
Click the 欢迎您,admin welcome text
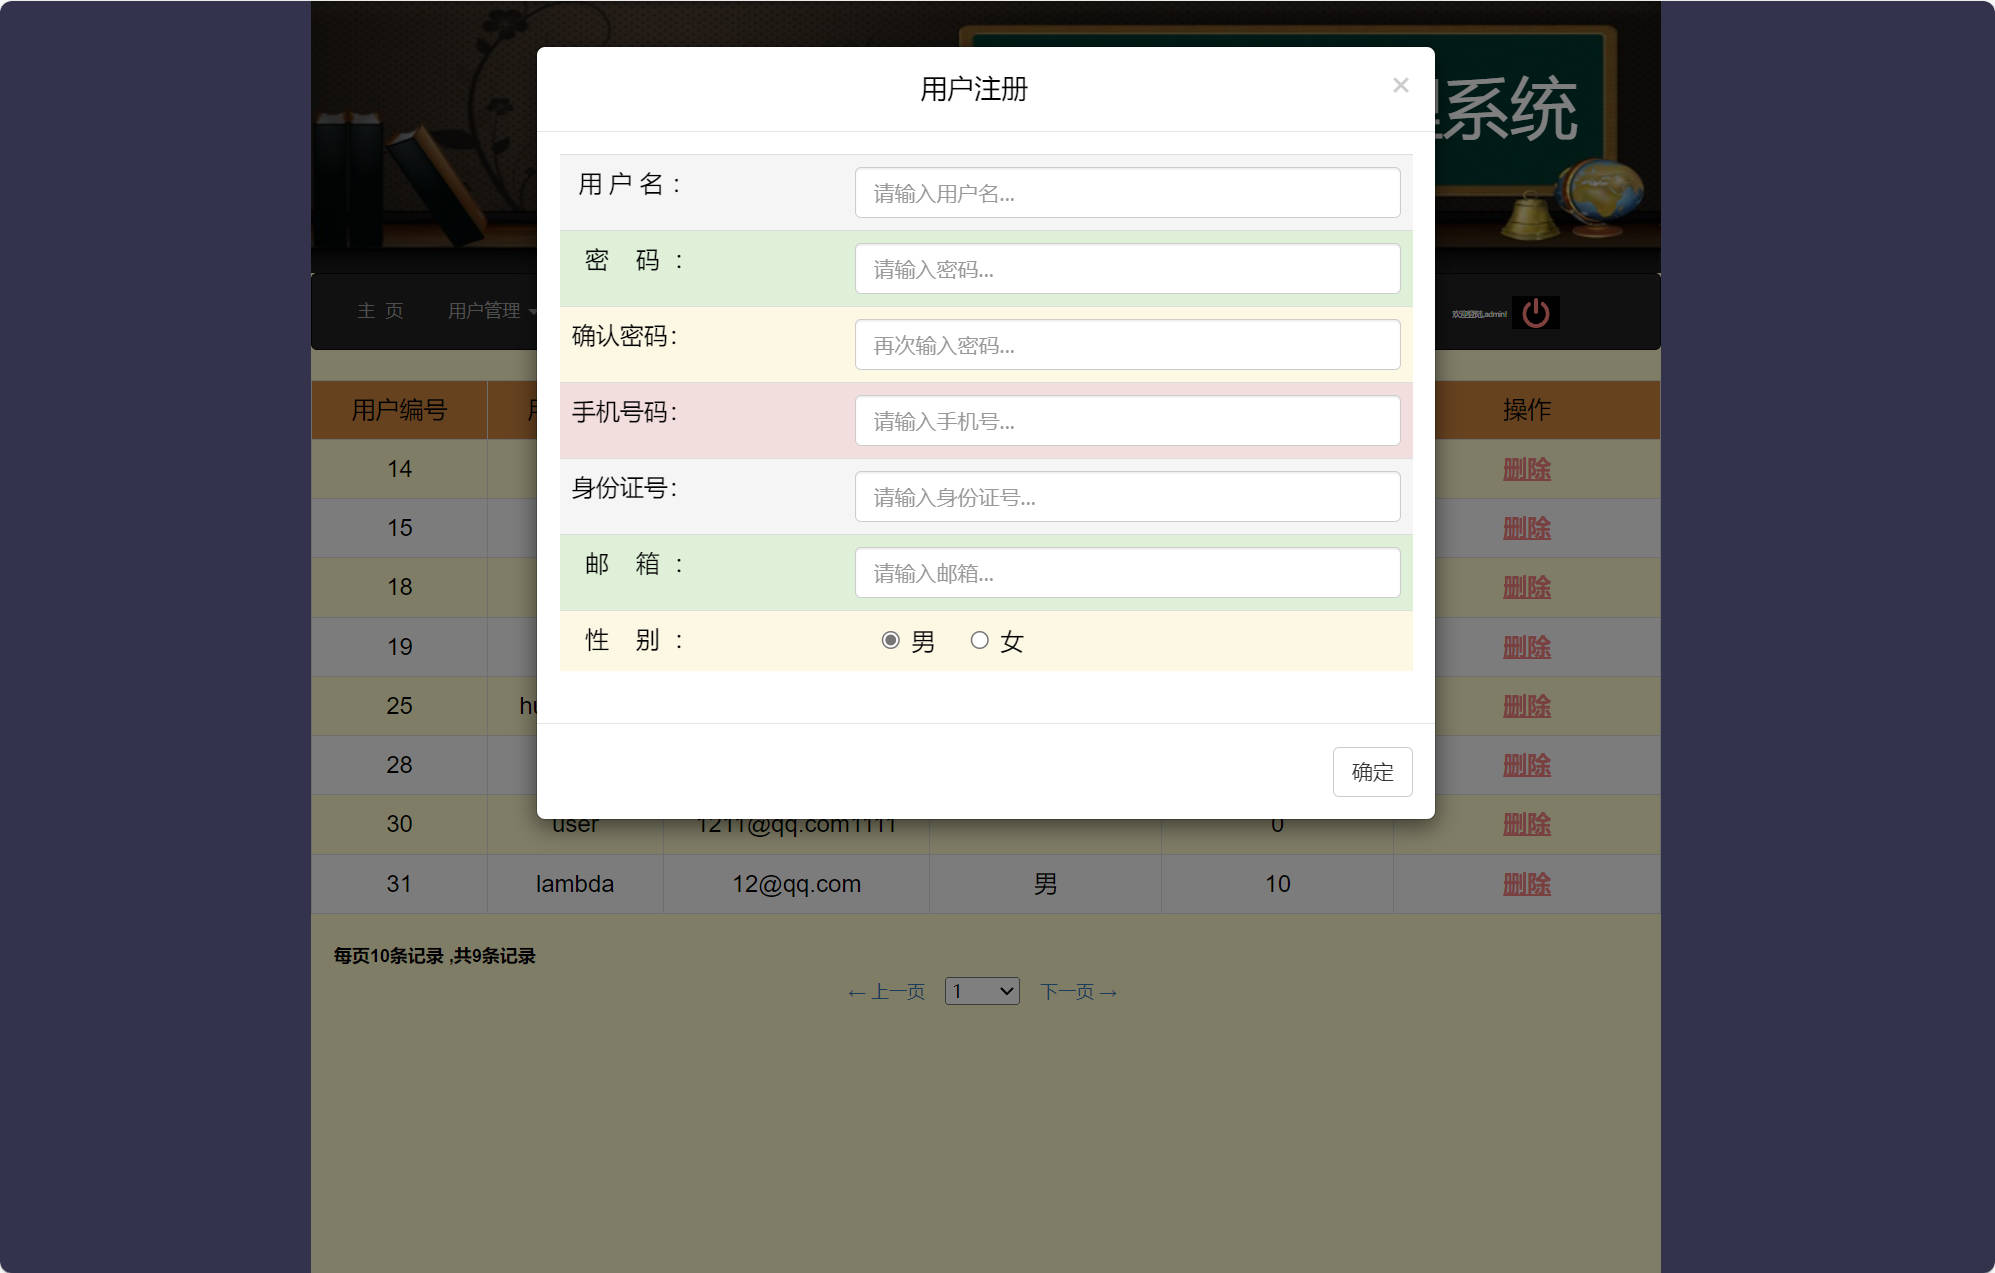point(1480,311)
